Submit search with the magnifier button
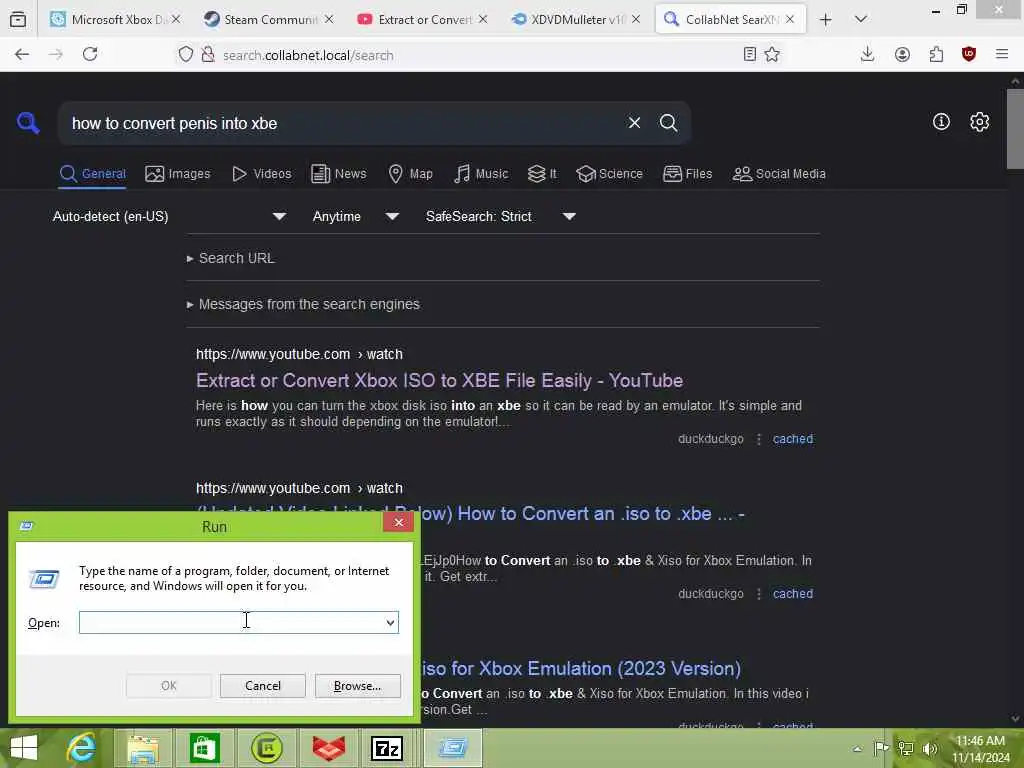The height and width of the screenshot is (768, 1024). (668, 123)
